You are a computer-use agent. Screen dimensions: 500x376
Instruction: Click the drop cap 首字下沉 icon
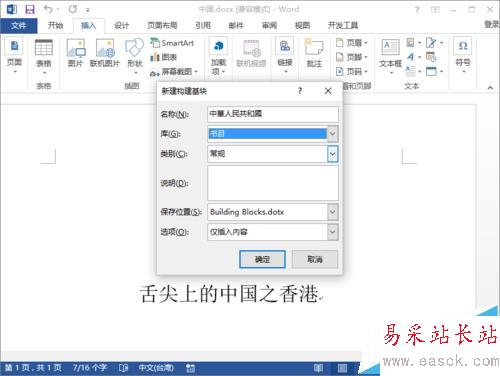pyautogui.click(x=414, y=71)
